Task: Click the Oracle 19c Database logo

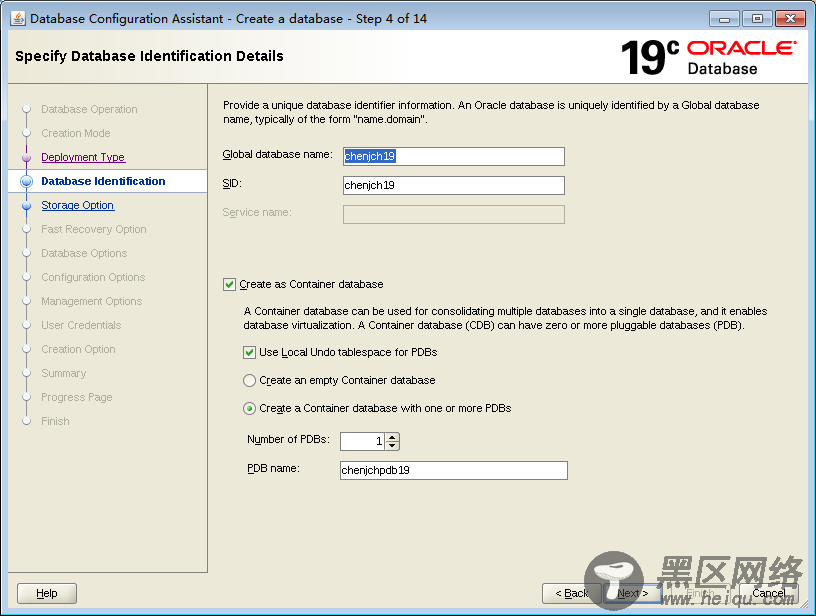Action: [x=708, y=57]
